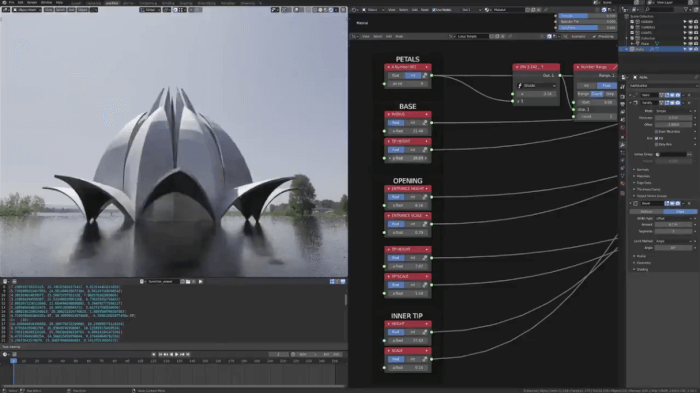
Task: Set Number Range node type to Int
Action: [587, 85]
